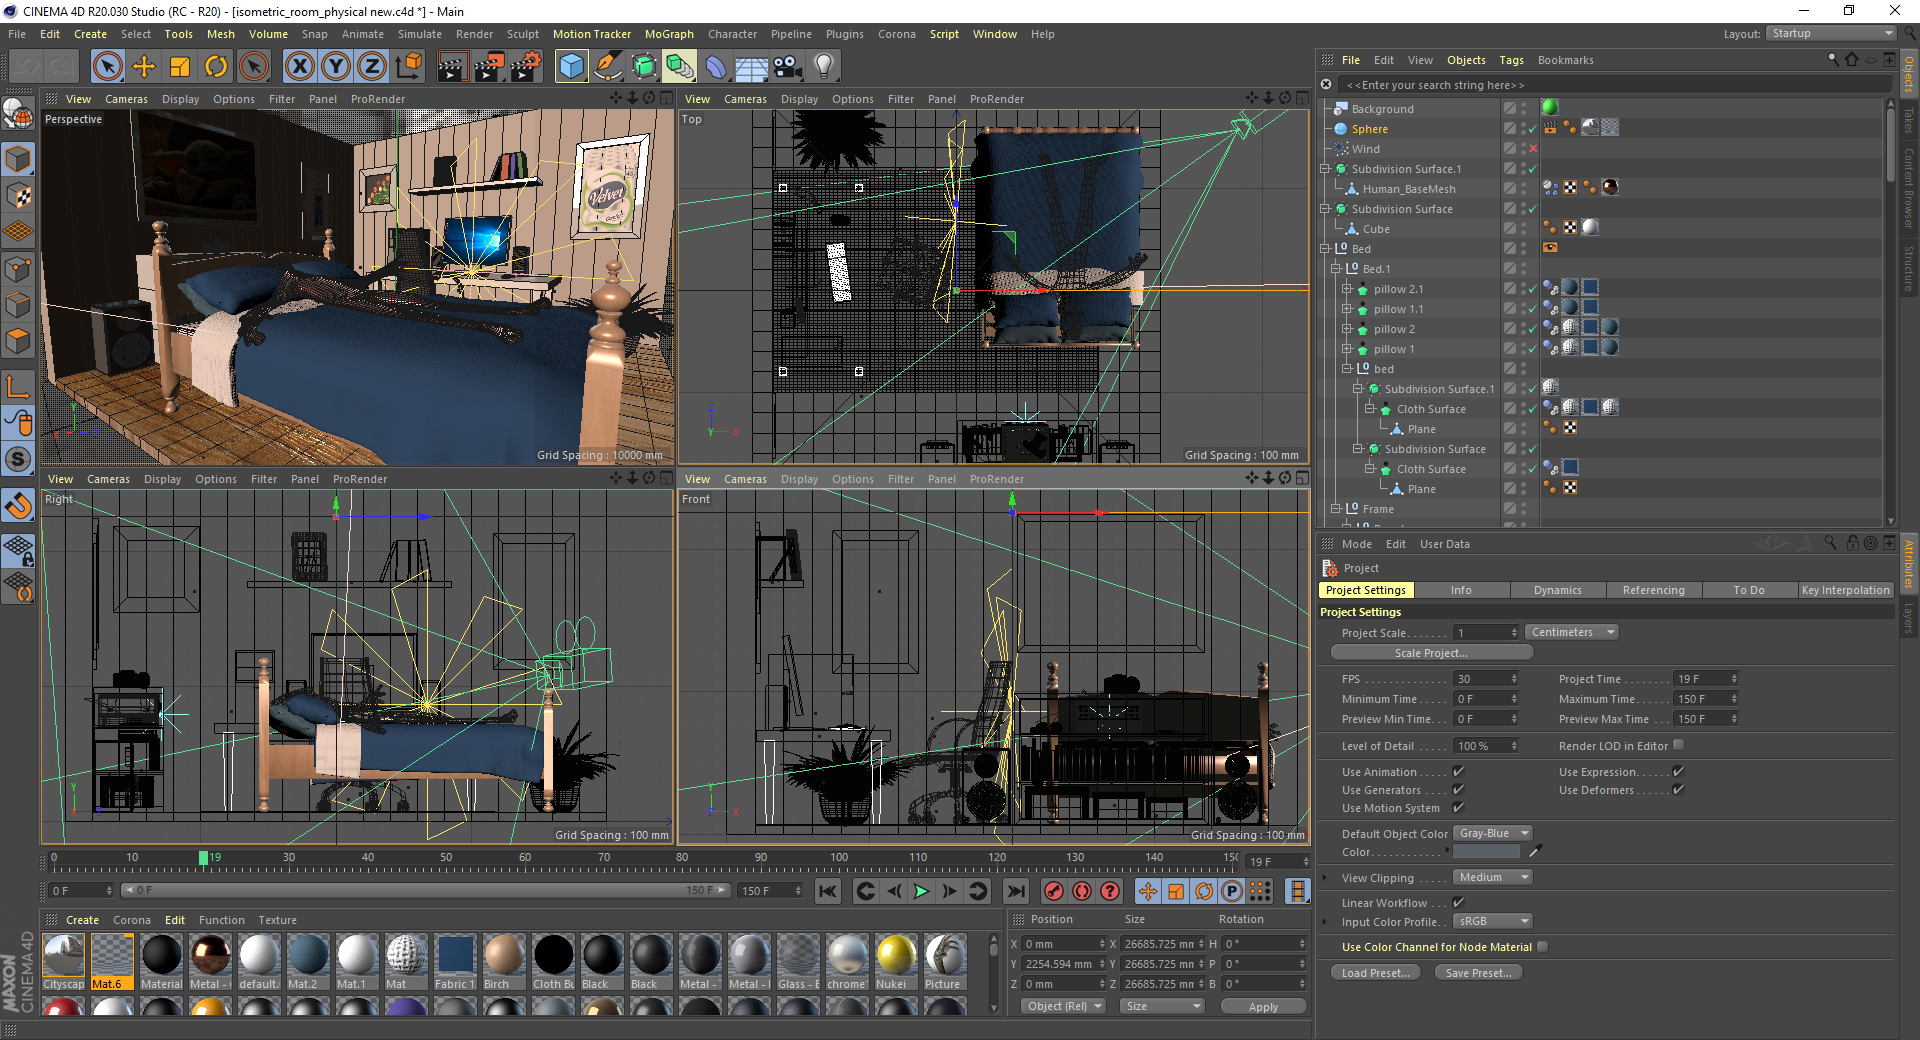Screen dimensions: 1920x1040
Task: Select the Rotate tool icon
Action: pyautogui.click(x=216, y=67)
